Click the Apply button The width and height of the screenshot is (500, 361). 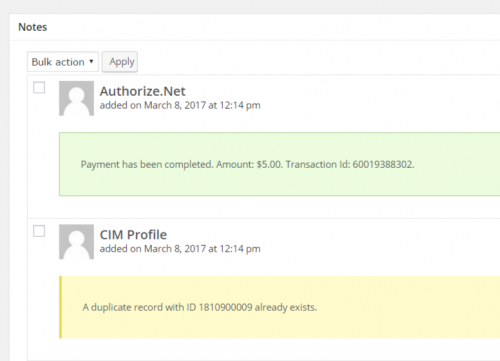click(x=120, y=62)
